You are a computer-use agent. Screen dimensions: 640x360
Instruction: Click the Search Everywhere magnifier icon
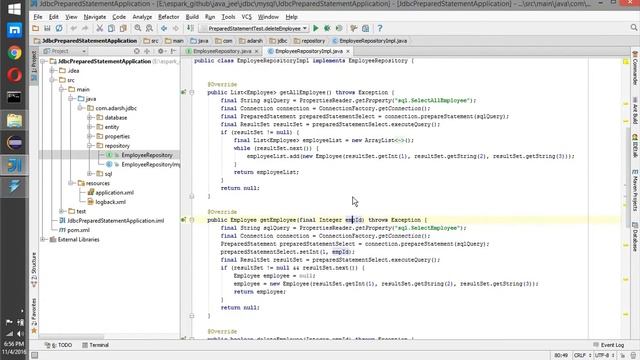pyautogui.click(x=633, y=28)
